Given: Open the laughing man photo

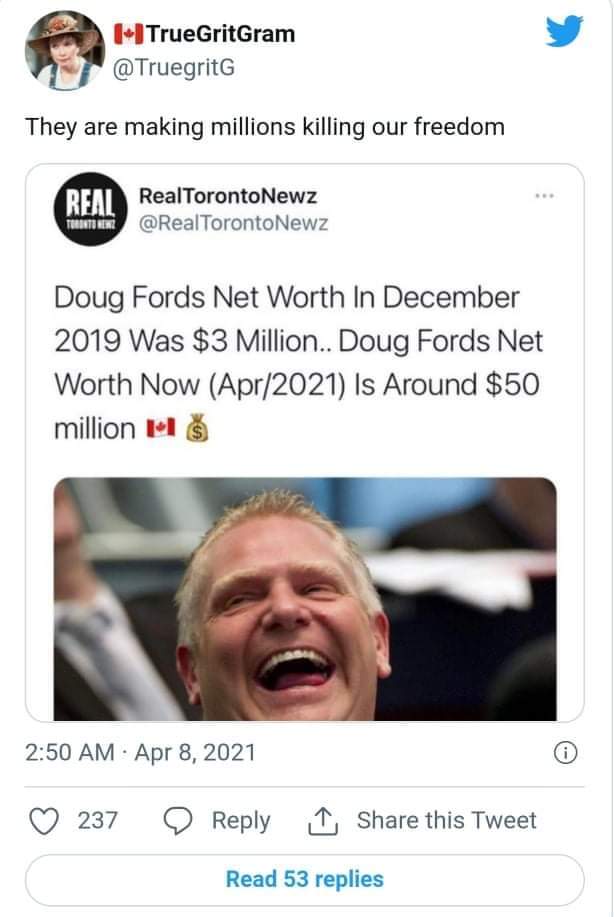Looking at the screenshot, I should point(305,599).
